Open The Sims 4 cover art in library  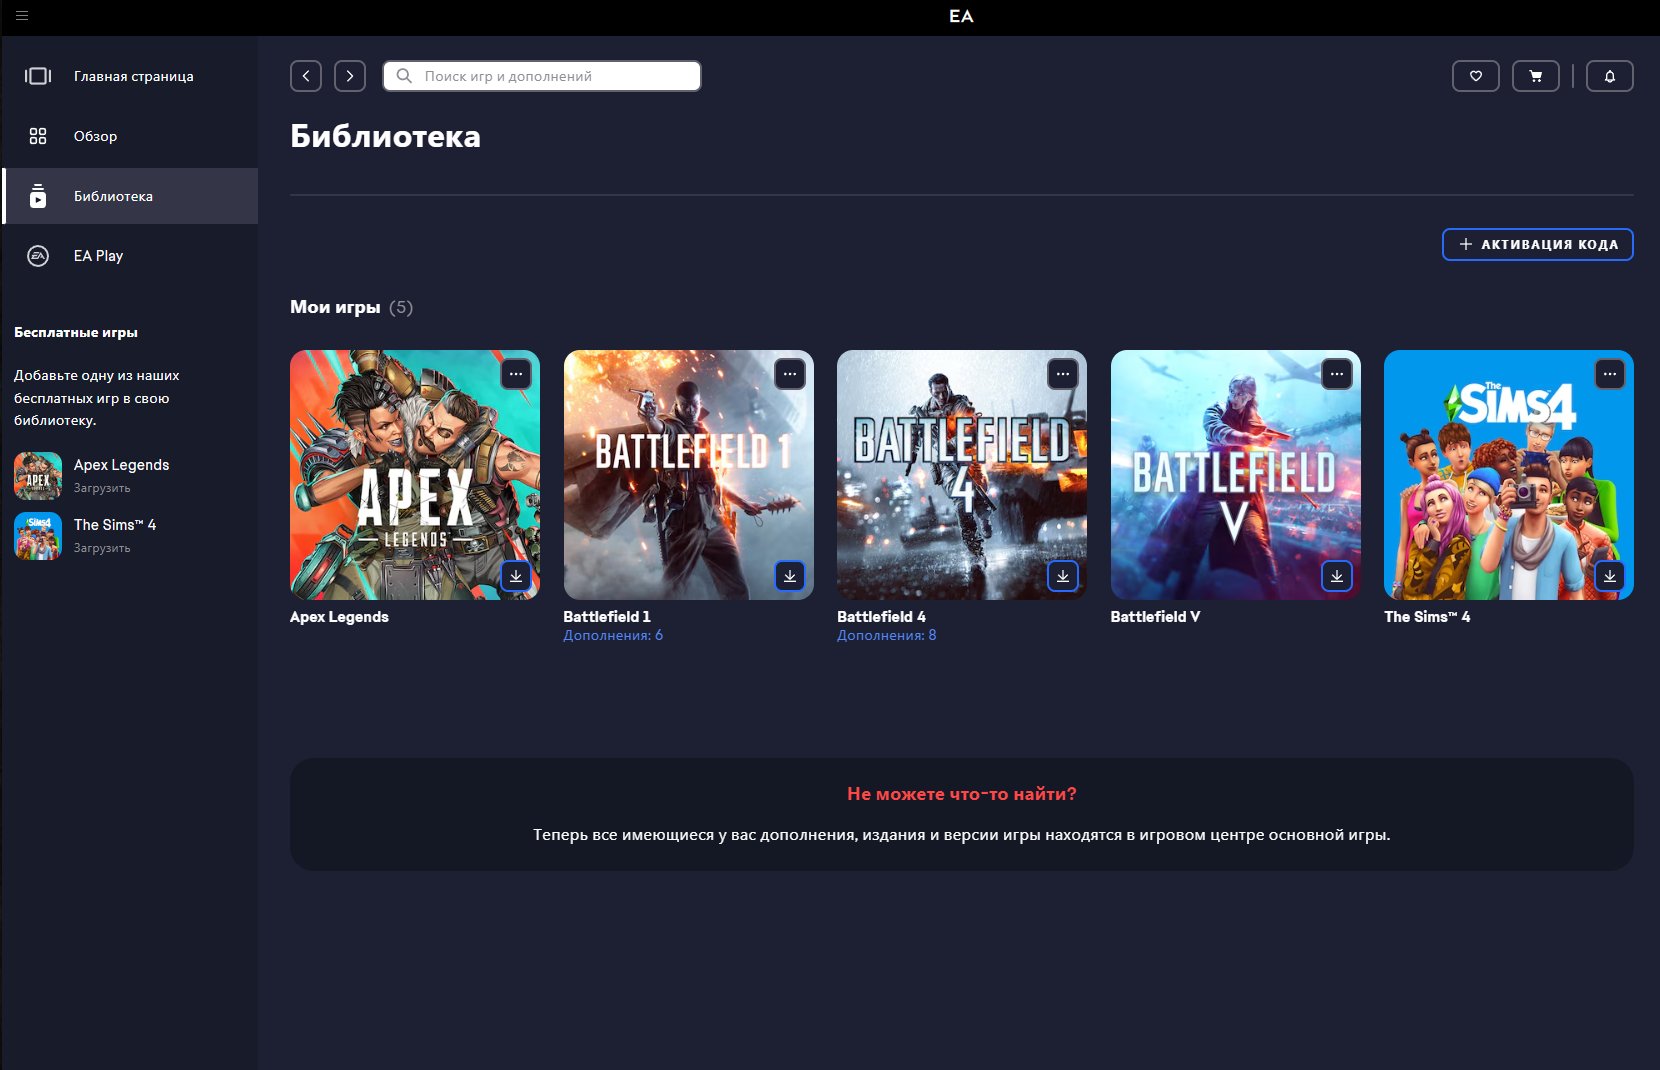pyautogui.click(x=1509, y=475)
